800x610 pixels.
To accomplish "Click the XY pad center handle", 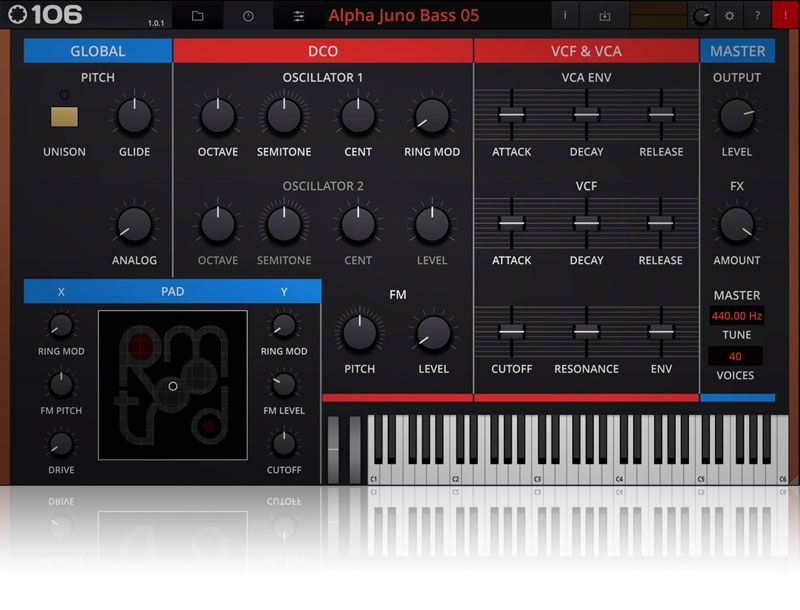I will [173, 385].
